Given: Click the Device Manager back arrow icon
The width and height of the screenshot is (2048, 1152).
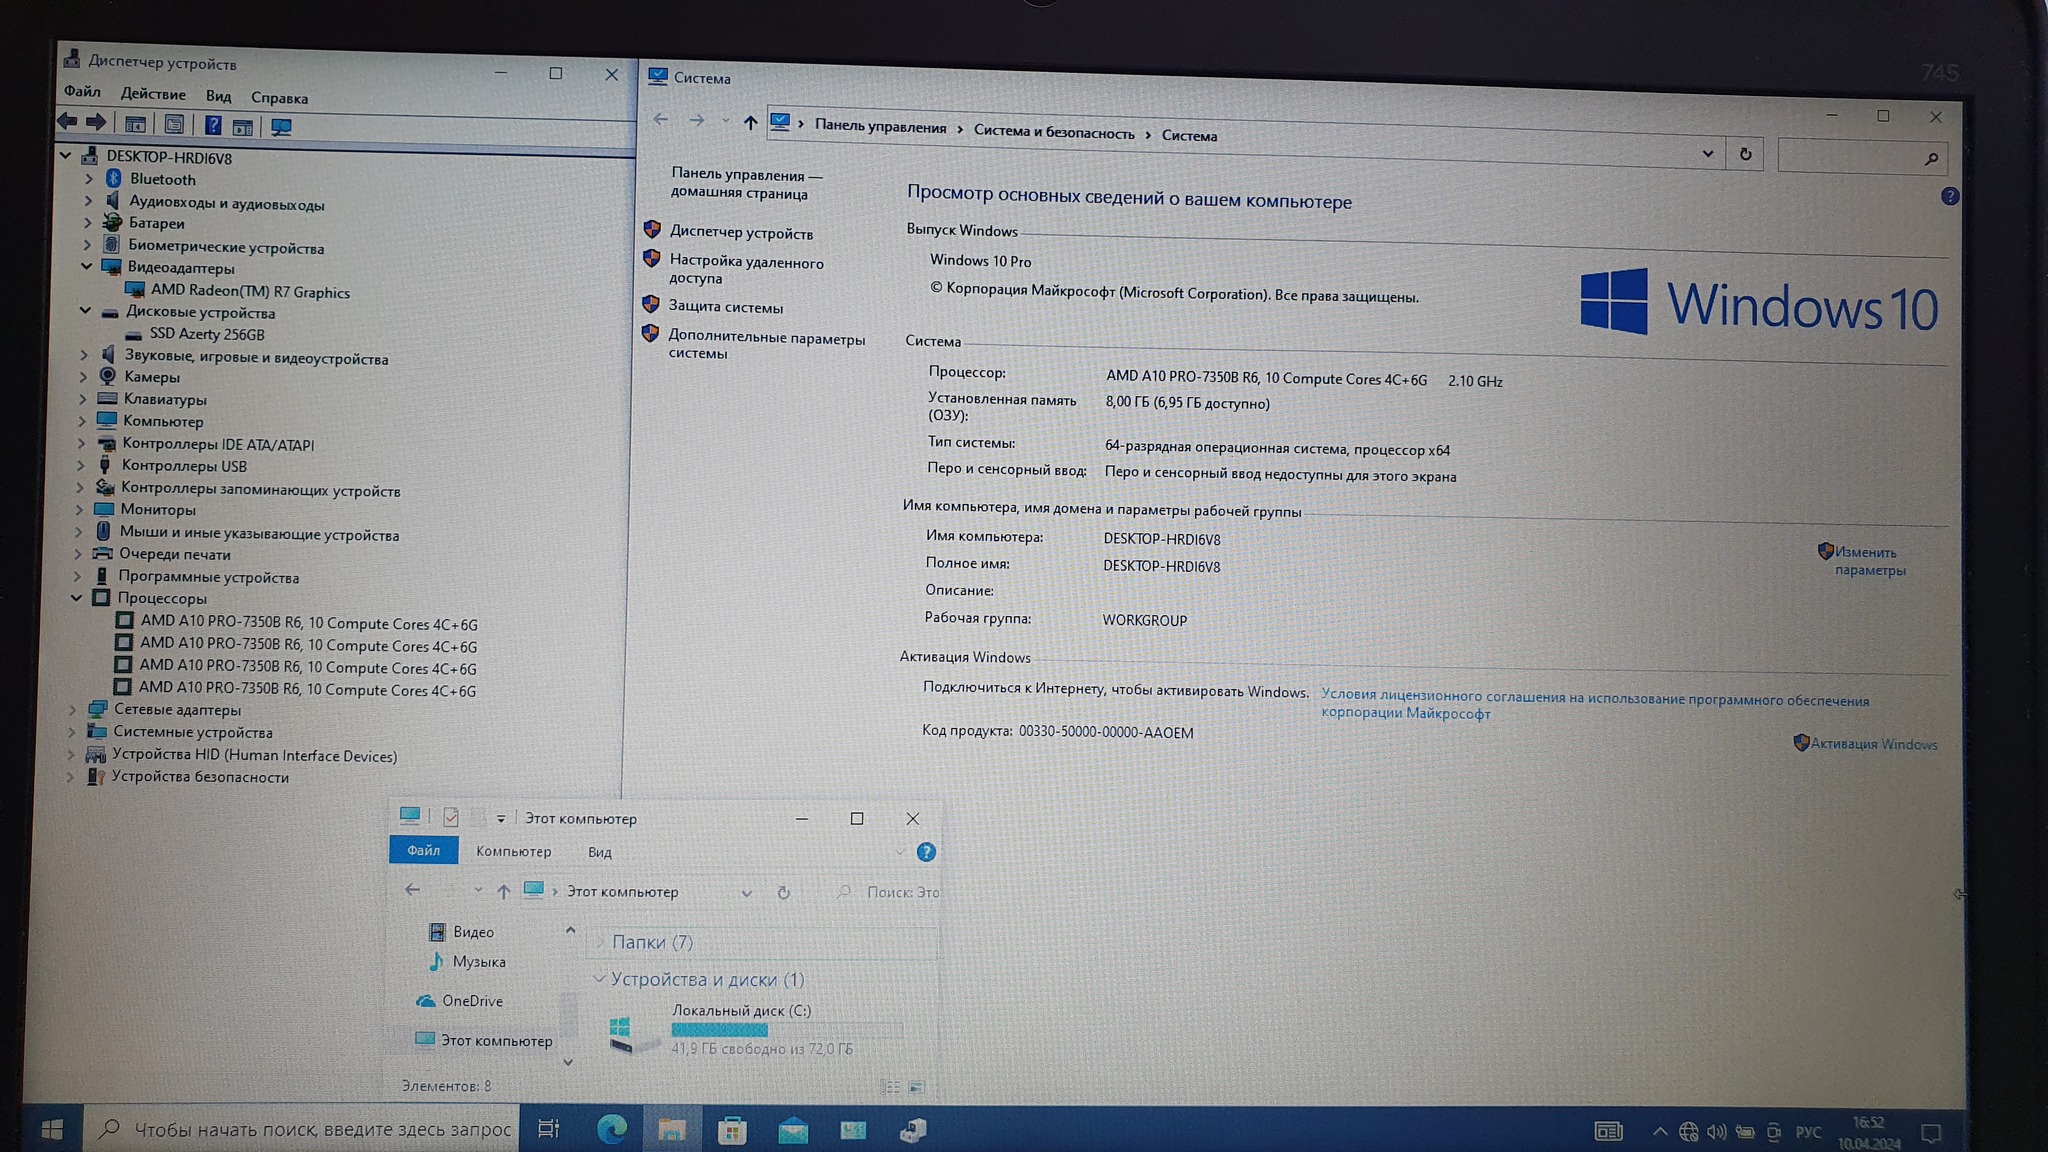Looking at the screenshot, I should click(67, 122).
